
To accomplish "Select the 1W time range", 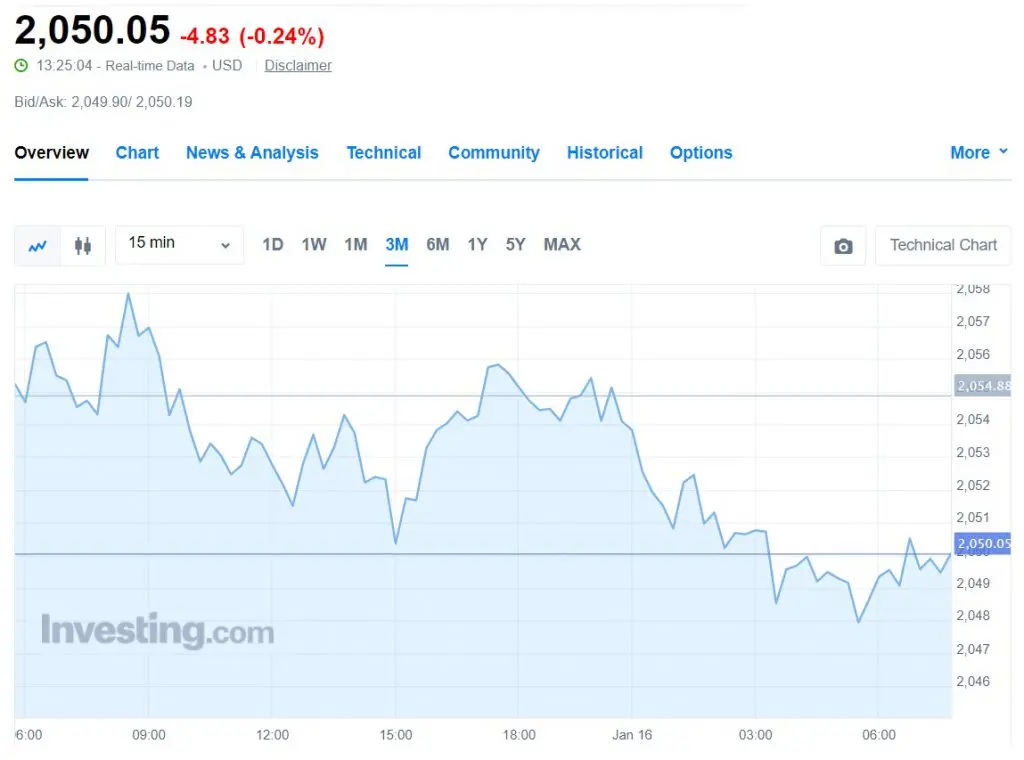I will 313,245.
